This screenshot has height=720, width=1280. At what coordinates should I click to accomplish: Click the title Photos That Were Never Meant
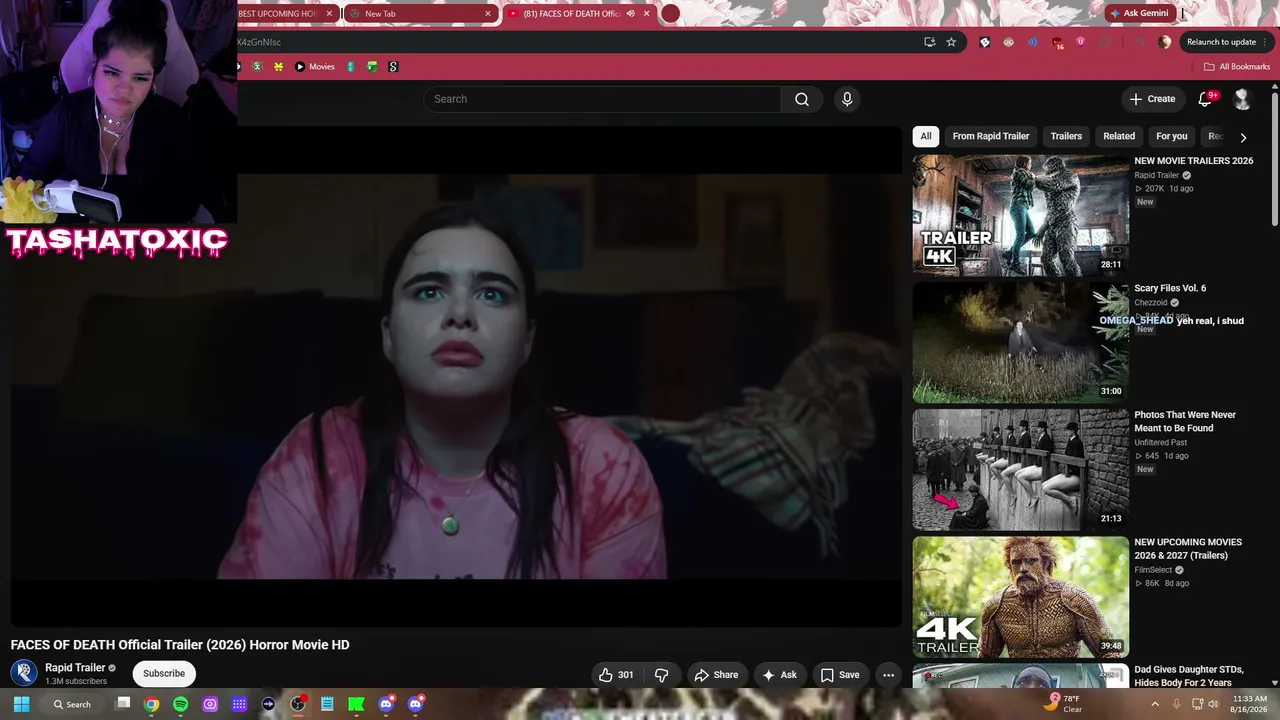tap(1185, 421)
